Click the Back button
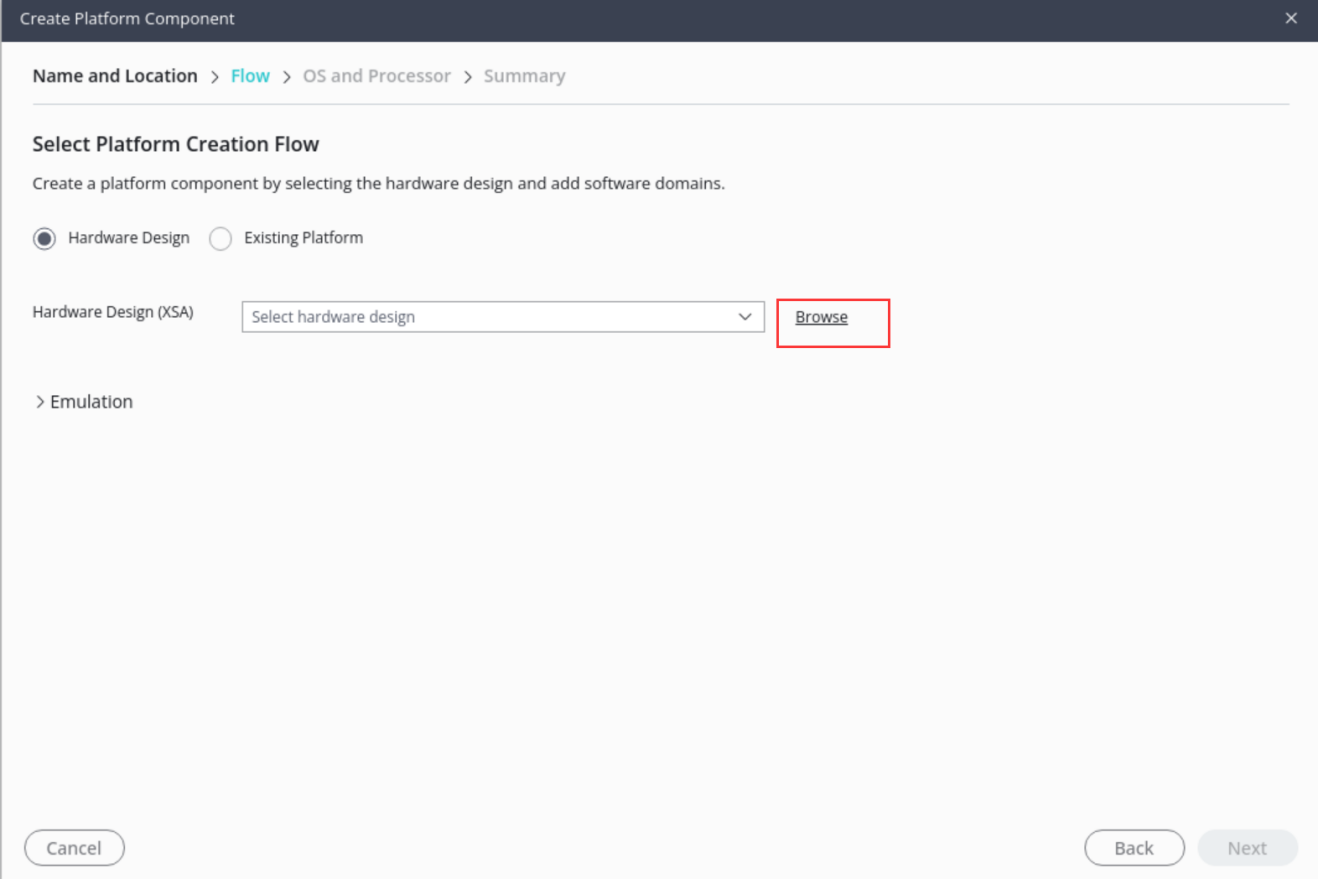 pos(1134,848)
